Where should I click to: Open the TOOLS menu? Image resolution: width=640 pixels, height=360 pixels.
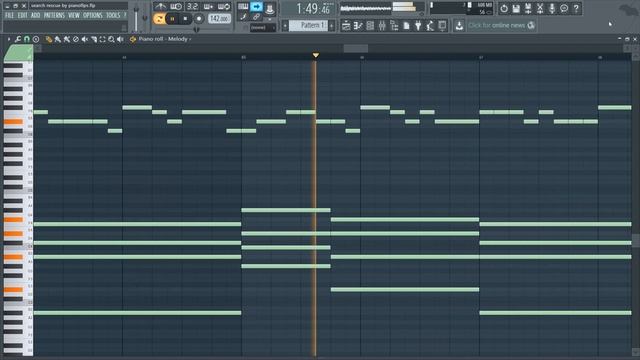(113, 16)
